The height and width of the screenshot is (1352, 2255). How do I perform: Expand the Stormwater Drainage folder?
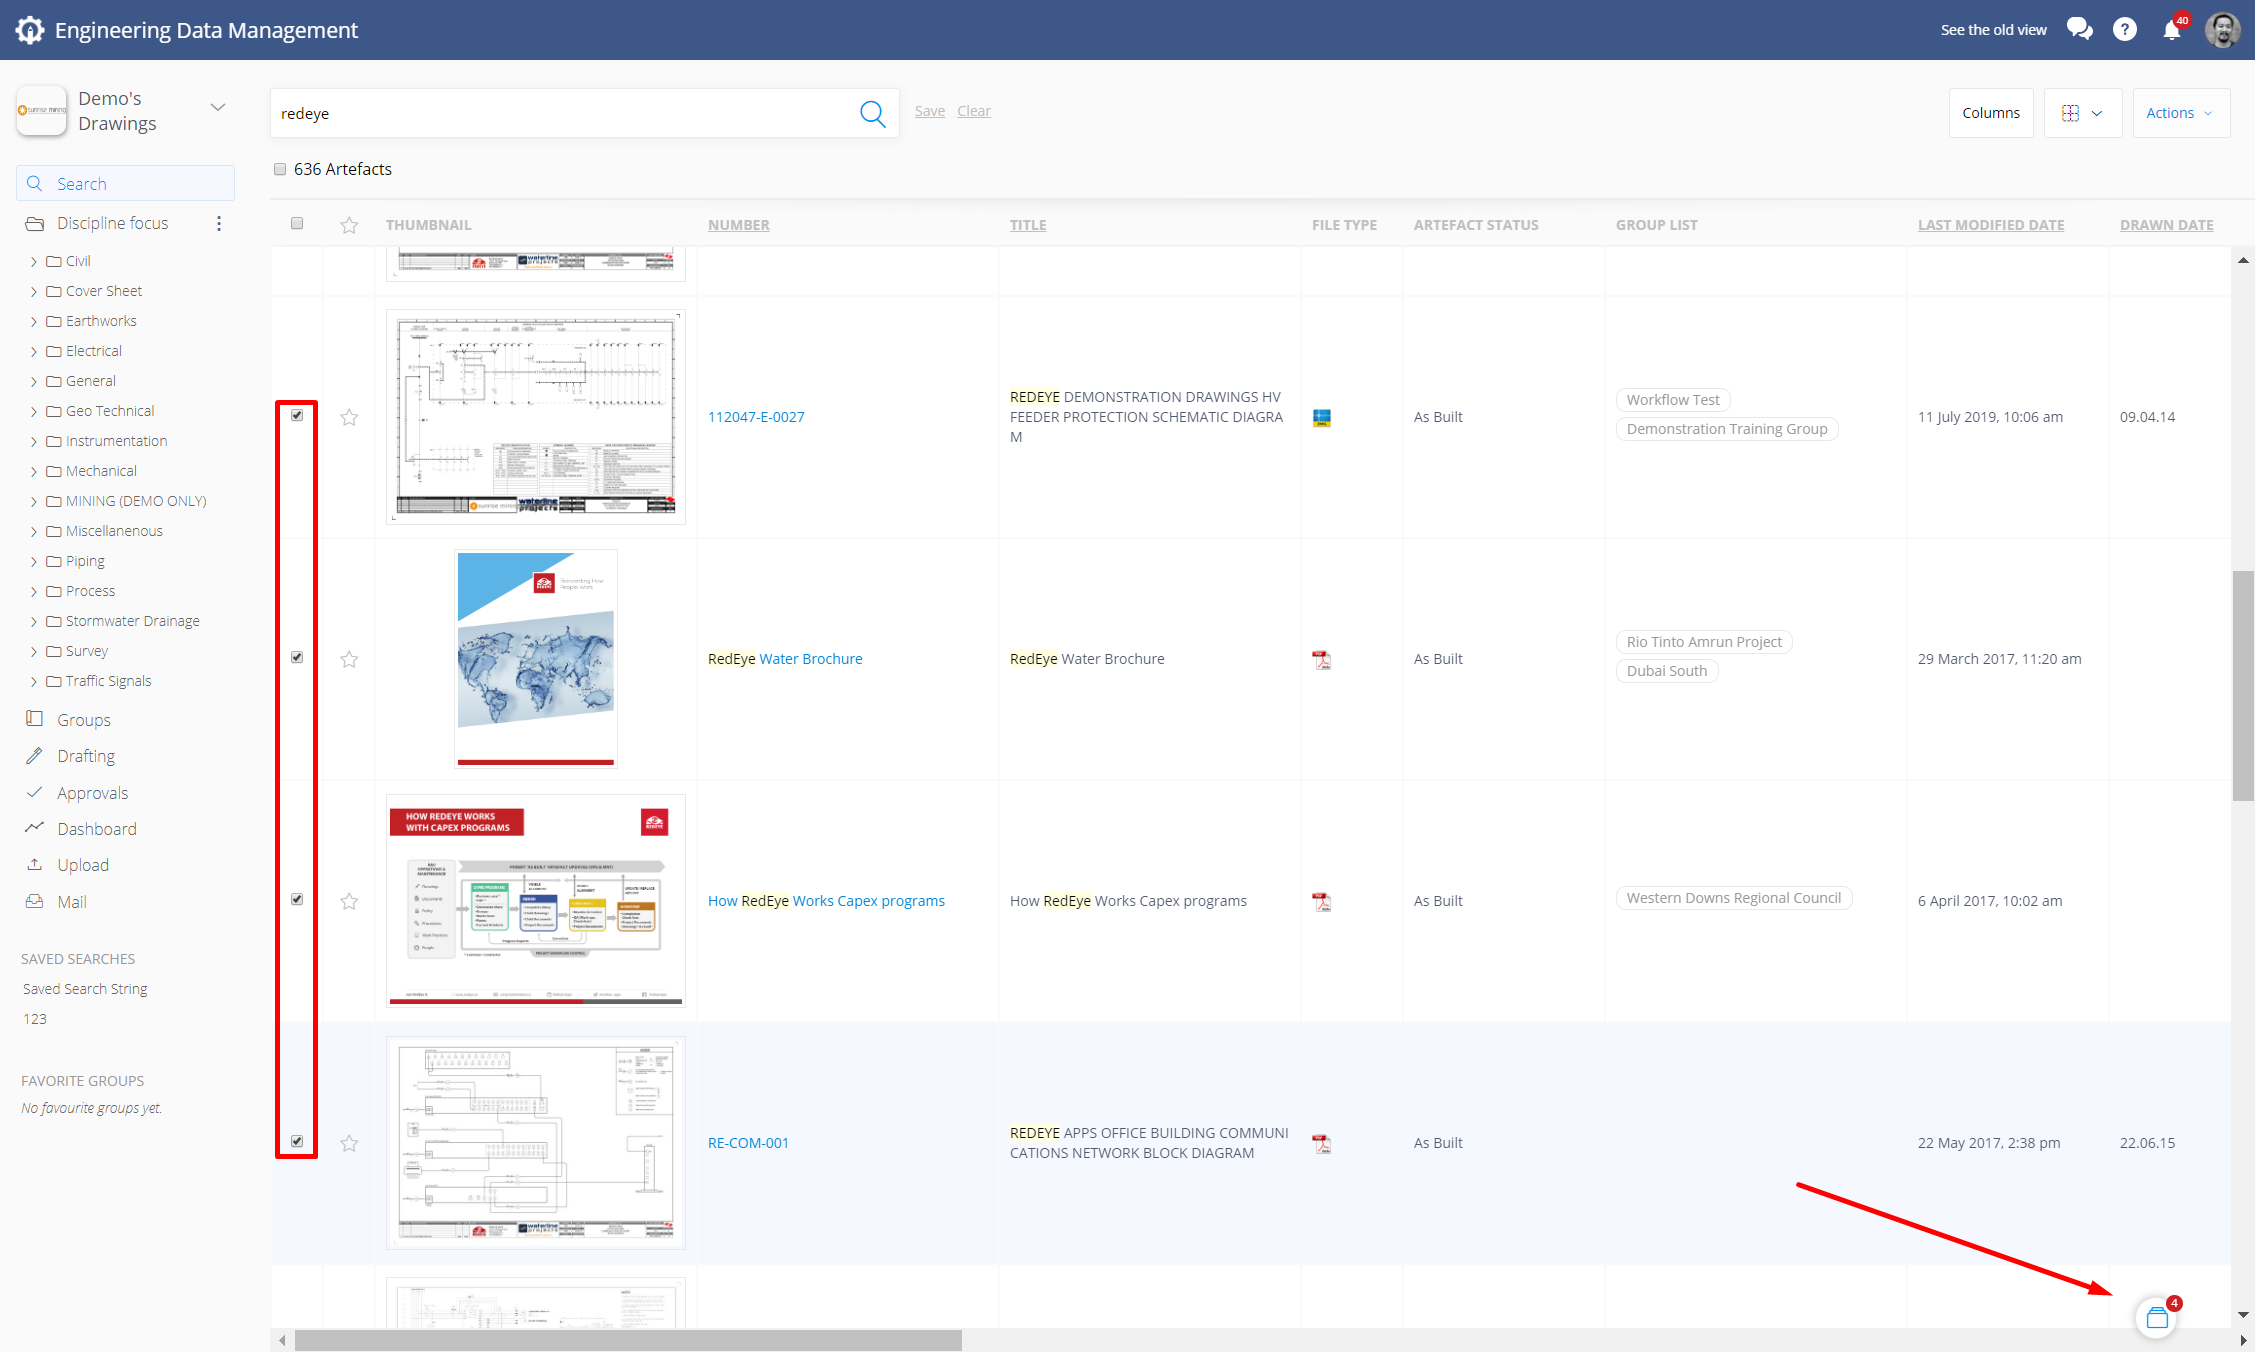click(x=33, y=621)
